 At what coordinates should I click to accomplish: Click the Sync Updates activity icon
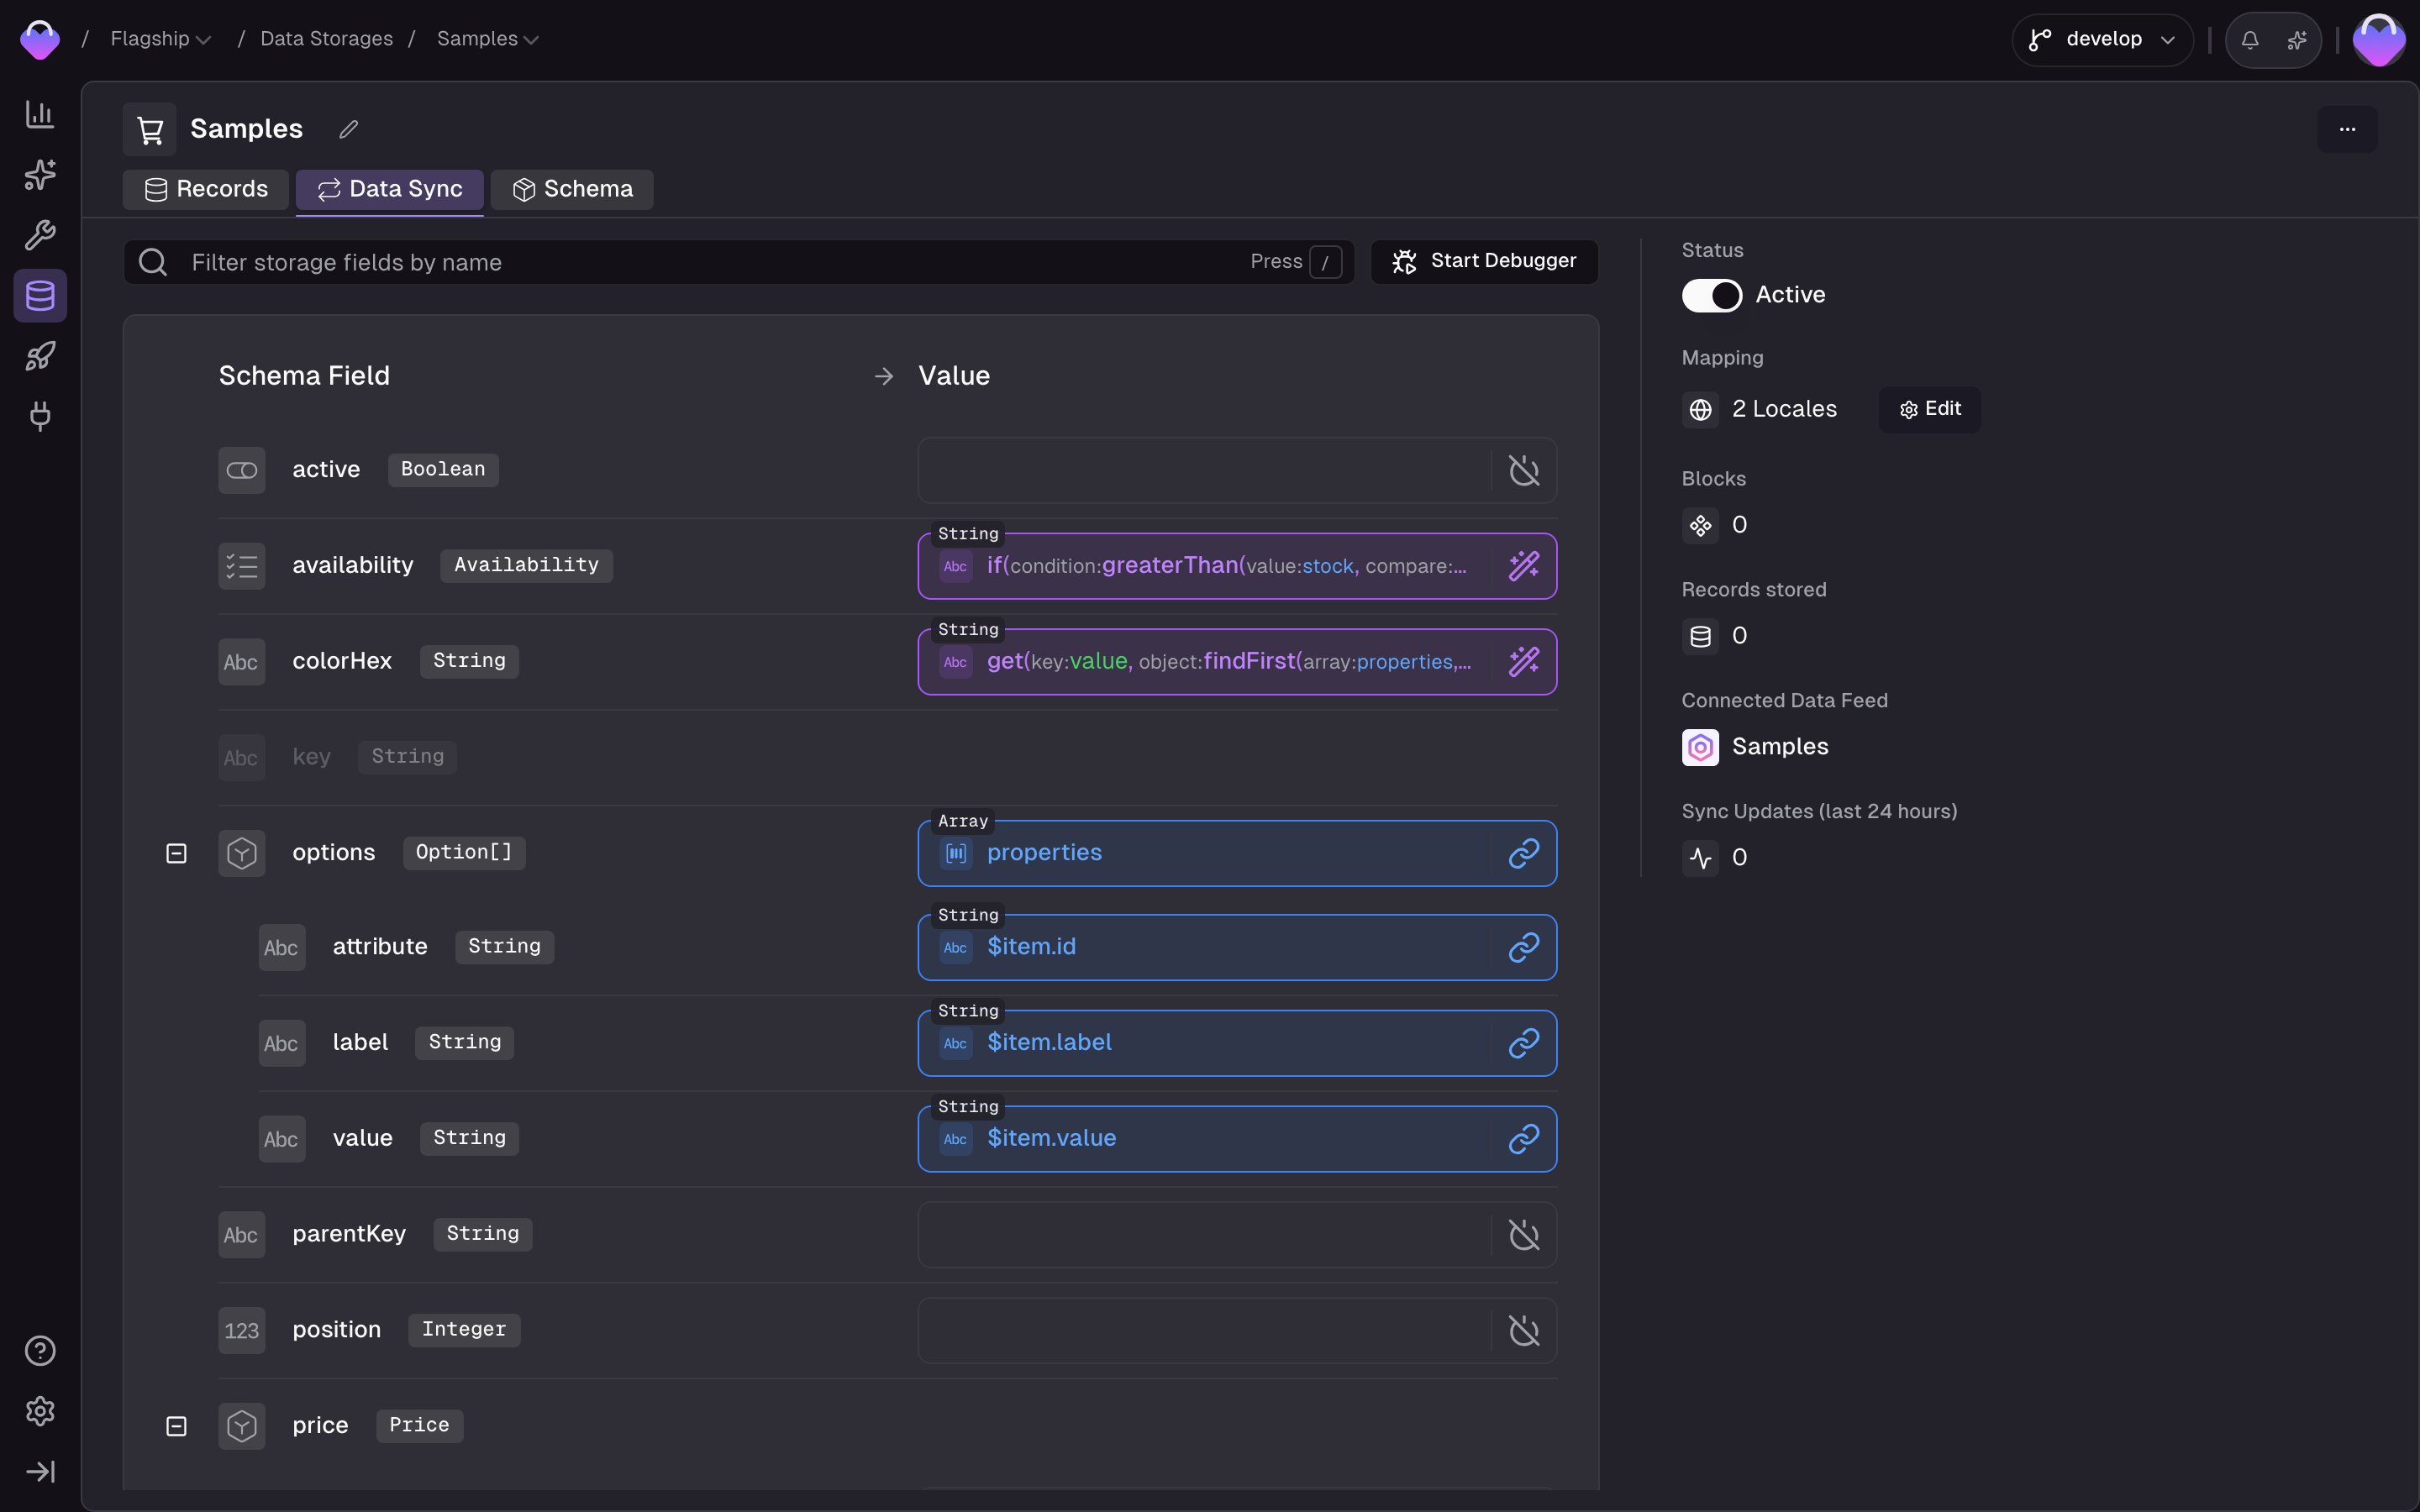[1700, 858]
